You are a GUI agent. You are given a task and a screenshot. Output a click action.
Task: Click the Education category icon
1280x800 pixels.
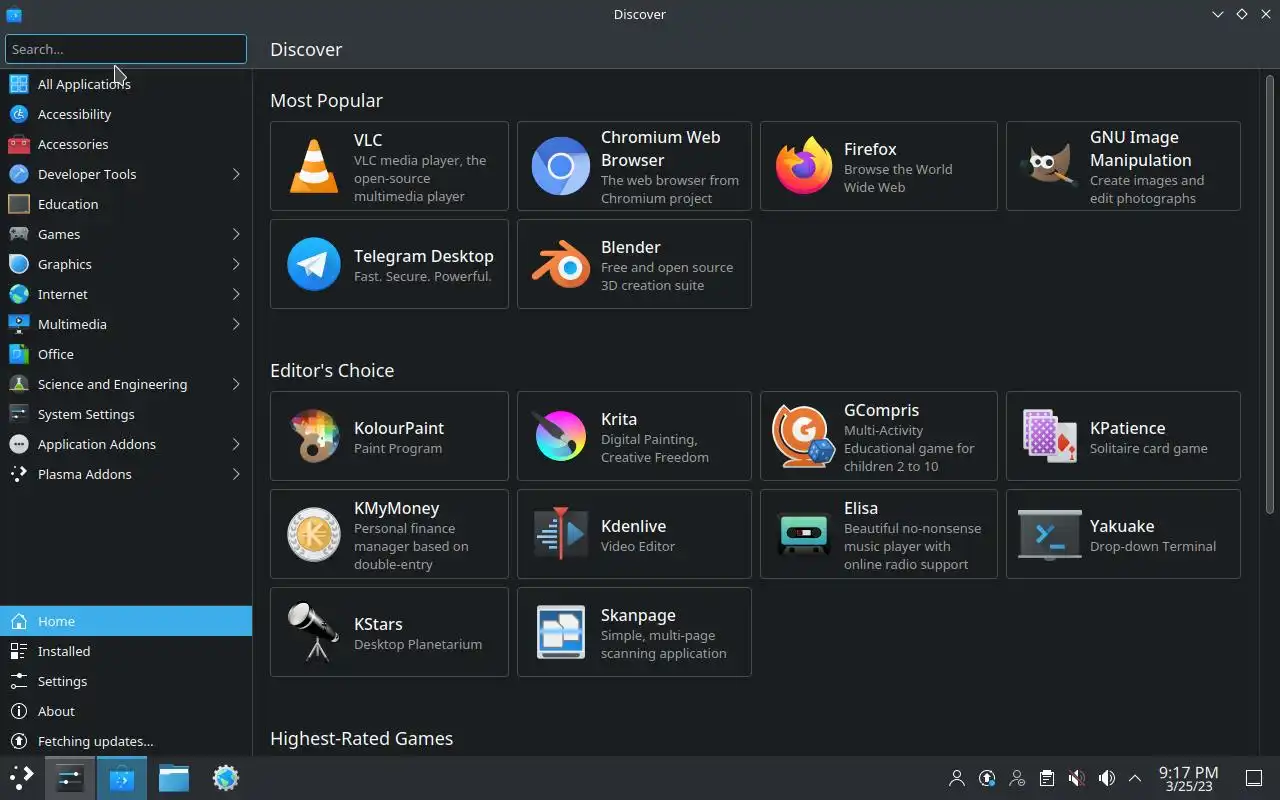pos(18,204)
